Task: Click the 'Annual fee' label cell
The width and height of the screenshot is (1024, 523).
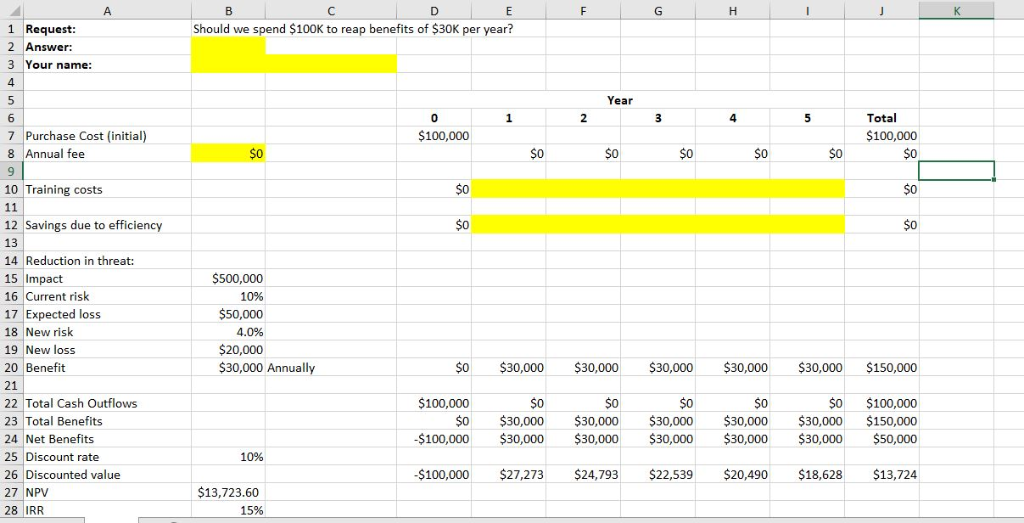Action: 107,153
